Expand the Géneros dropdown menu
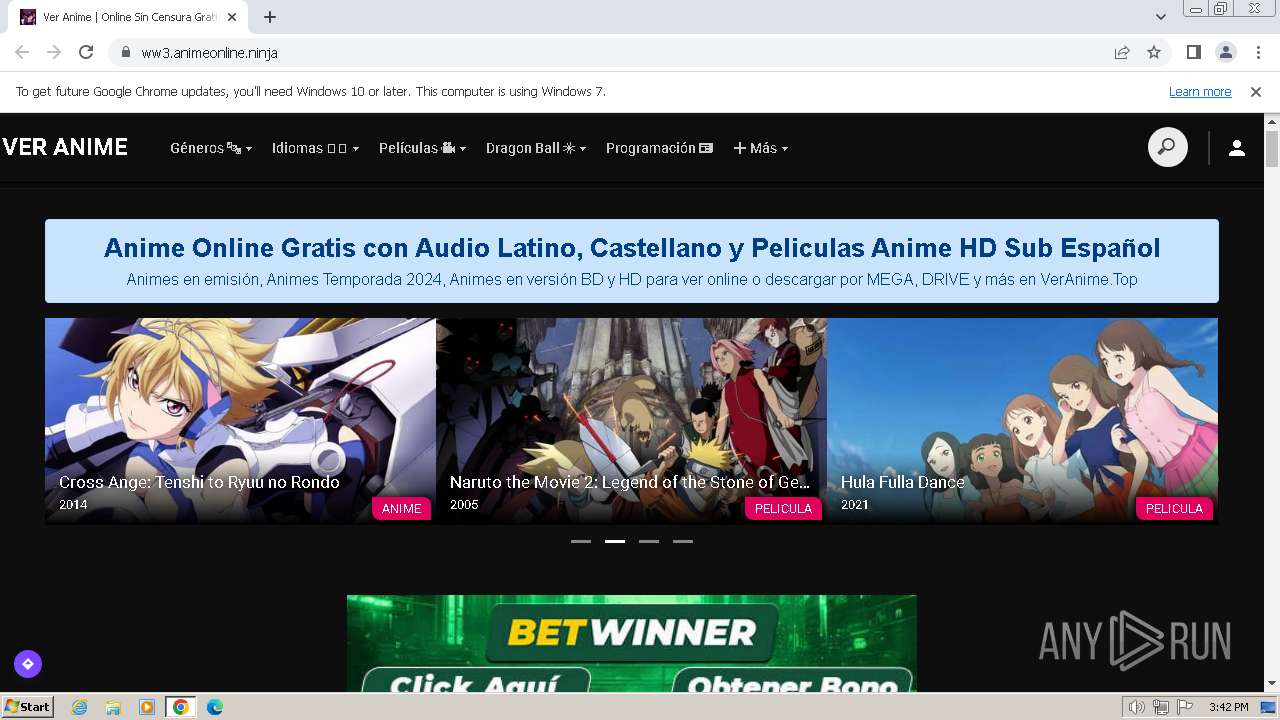1280x720 pixels. 211,148
